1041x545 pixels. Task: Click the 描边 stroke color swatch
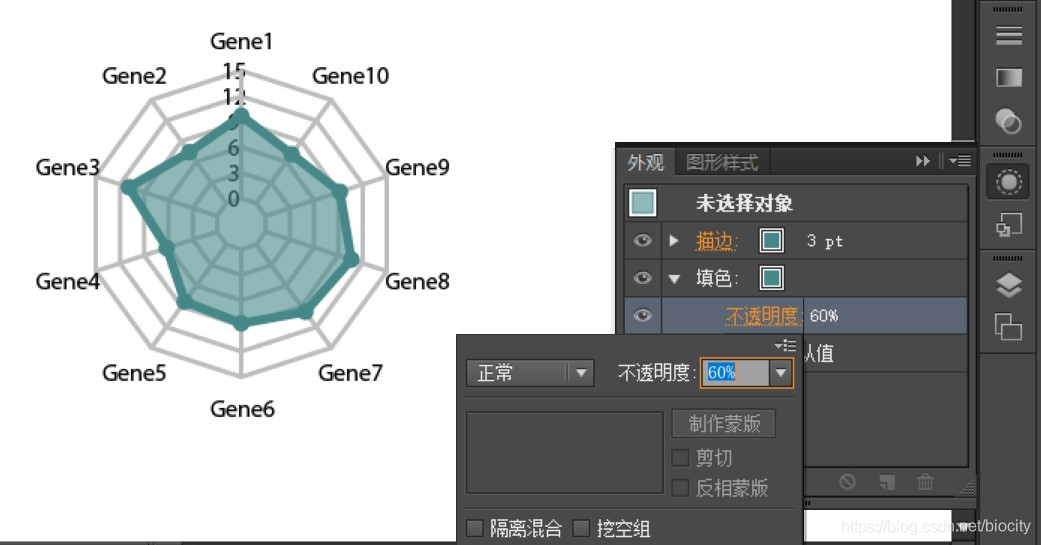(772, 241)
